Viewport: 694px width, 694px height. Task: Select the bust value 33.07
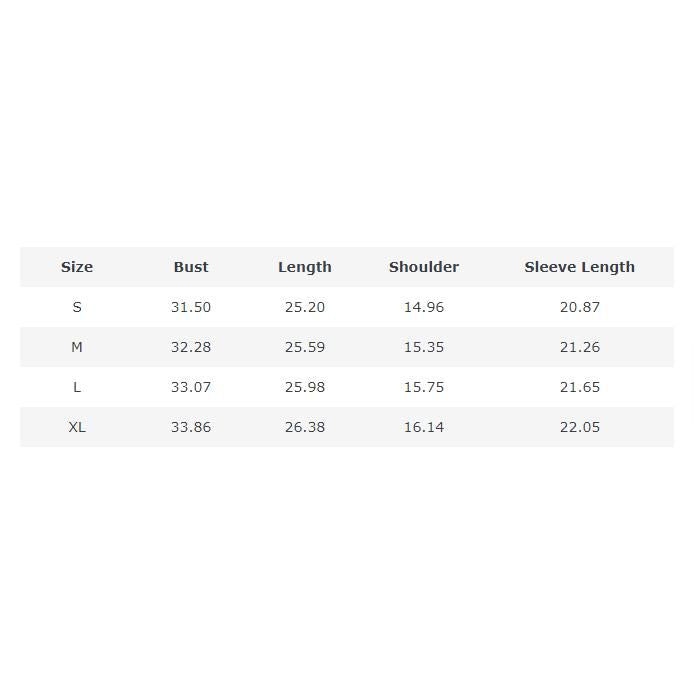(x=191, y=387)
